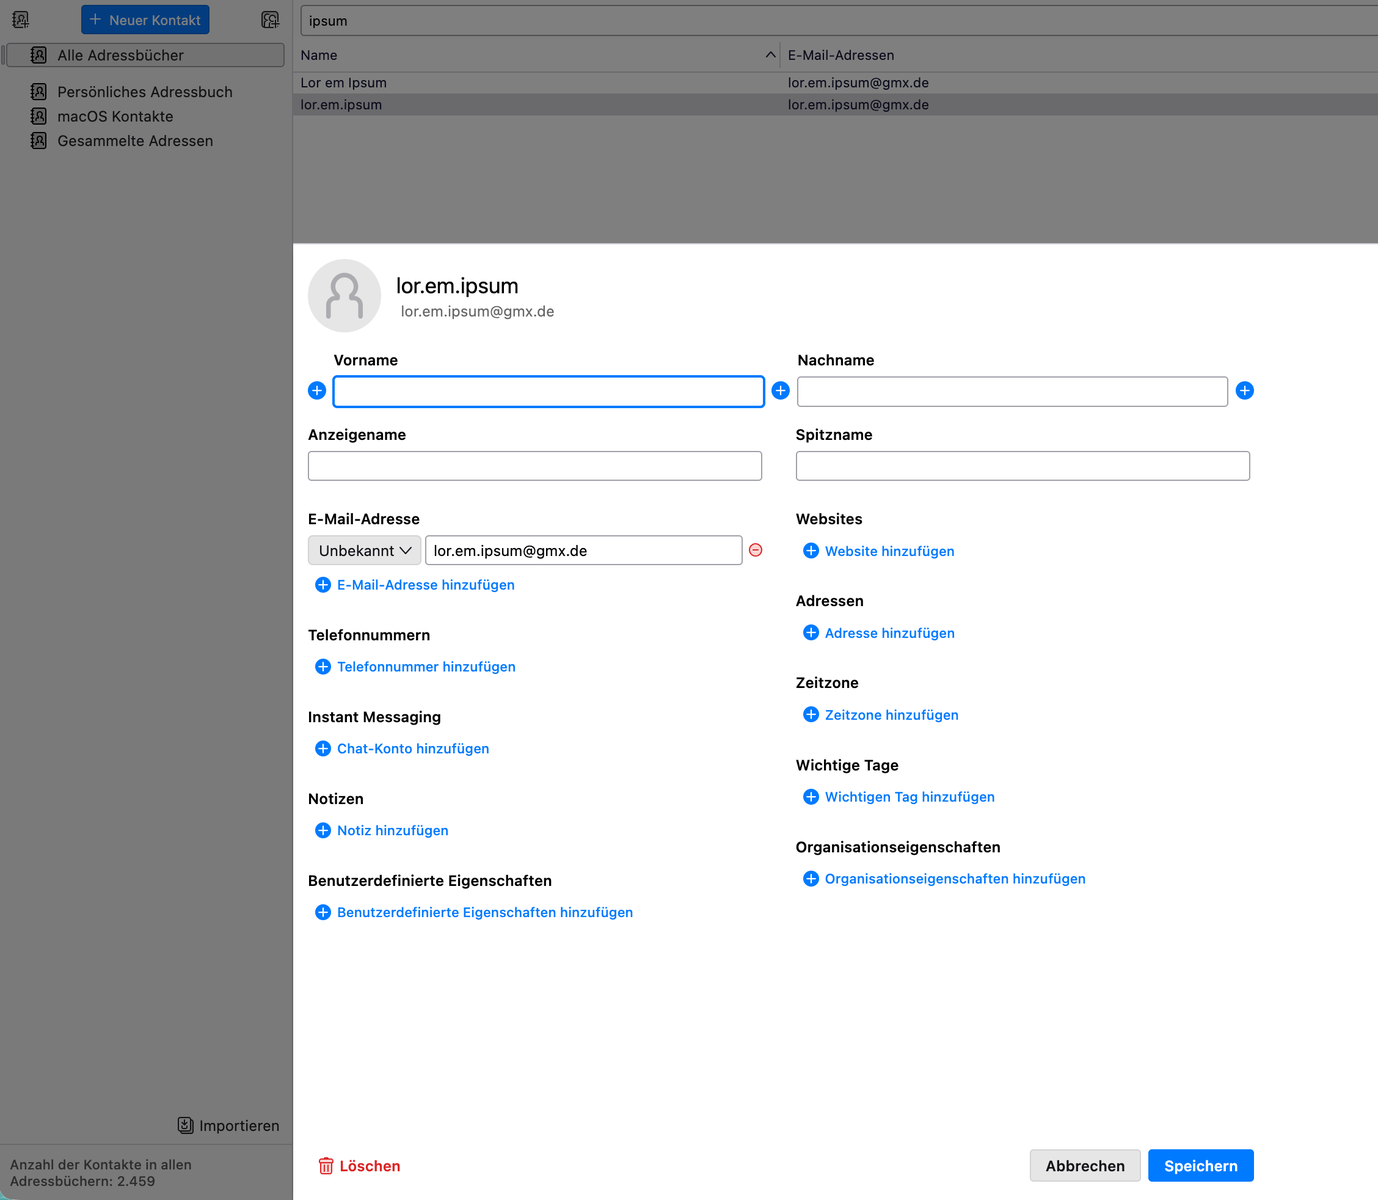Click the email field with lor.em.ipsum@gmx.de
Screen dimensions: 1378x1200
584,551
